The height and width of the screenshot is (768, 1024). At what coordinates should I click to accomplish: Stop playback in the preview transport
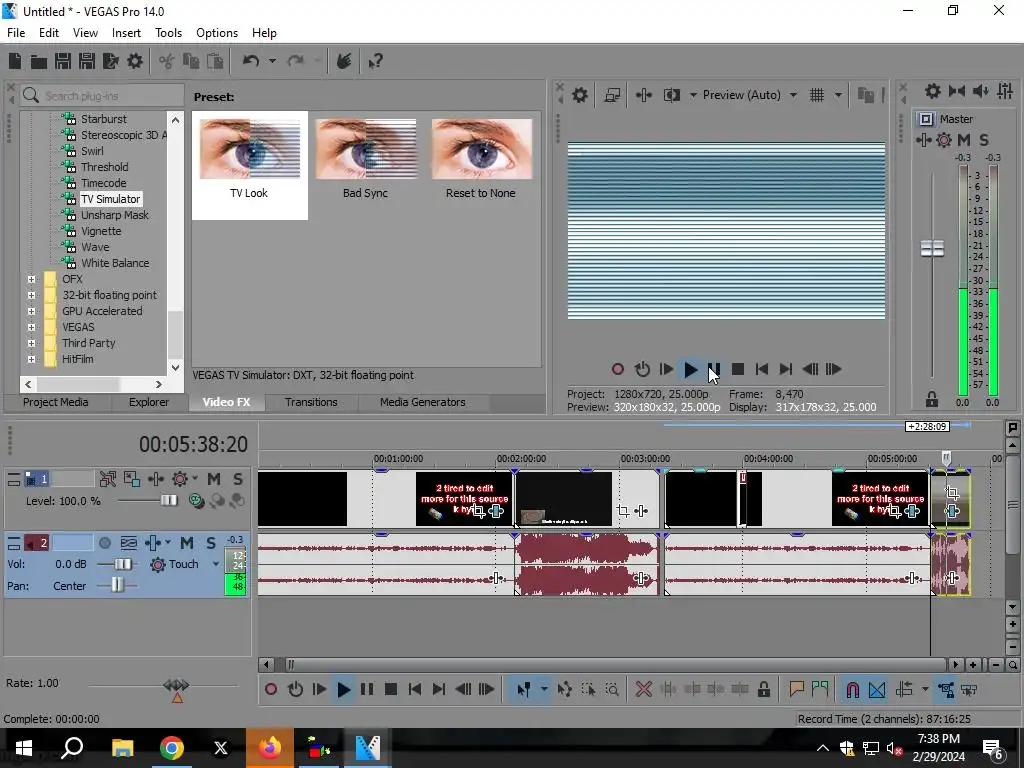coord(738,369)
